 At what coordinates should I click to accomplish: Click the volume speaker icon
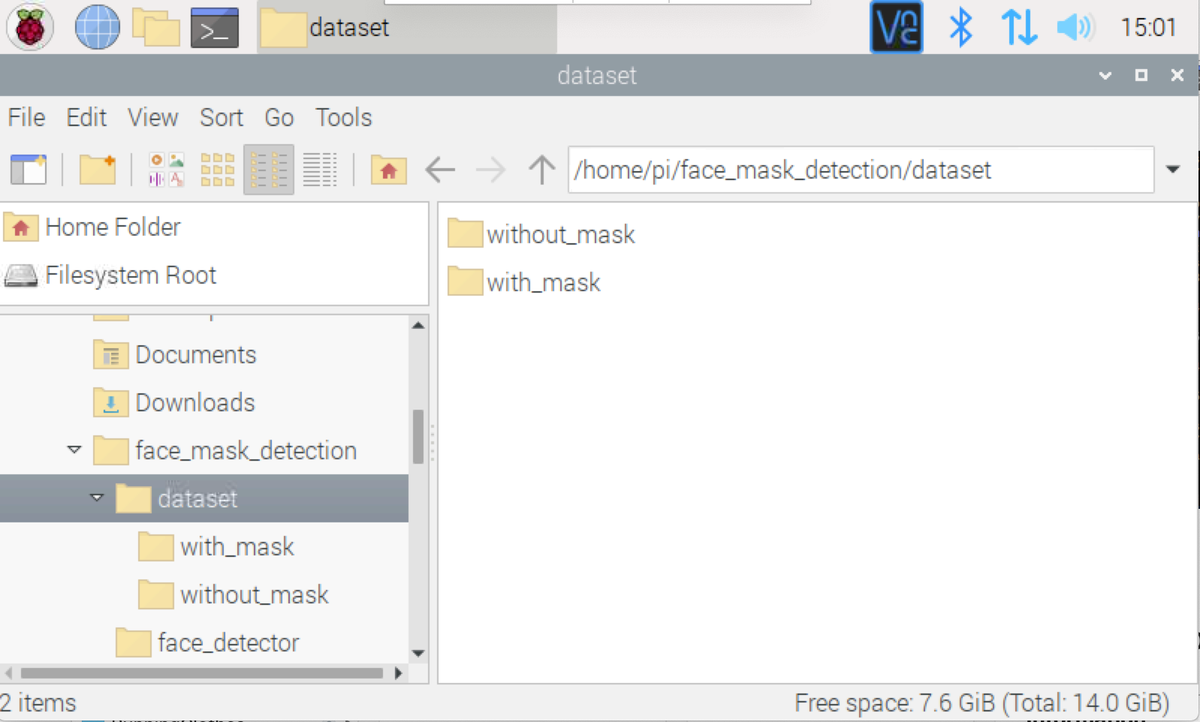pos(1075,27)
